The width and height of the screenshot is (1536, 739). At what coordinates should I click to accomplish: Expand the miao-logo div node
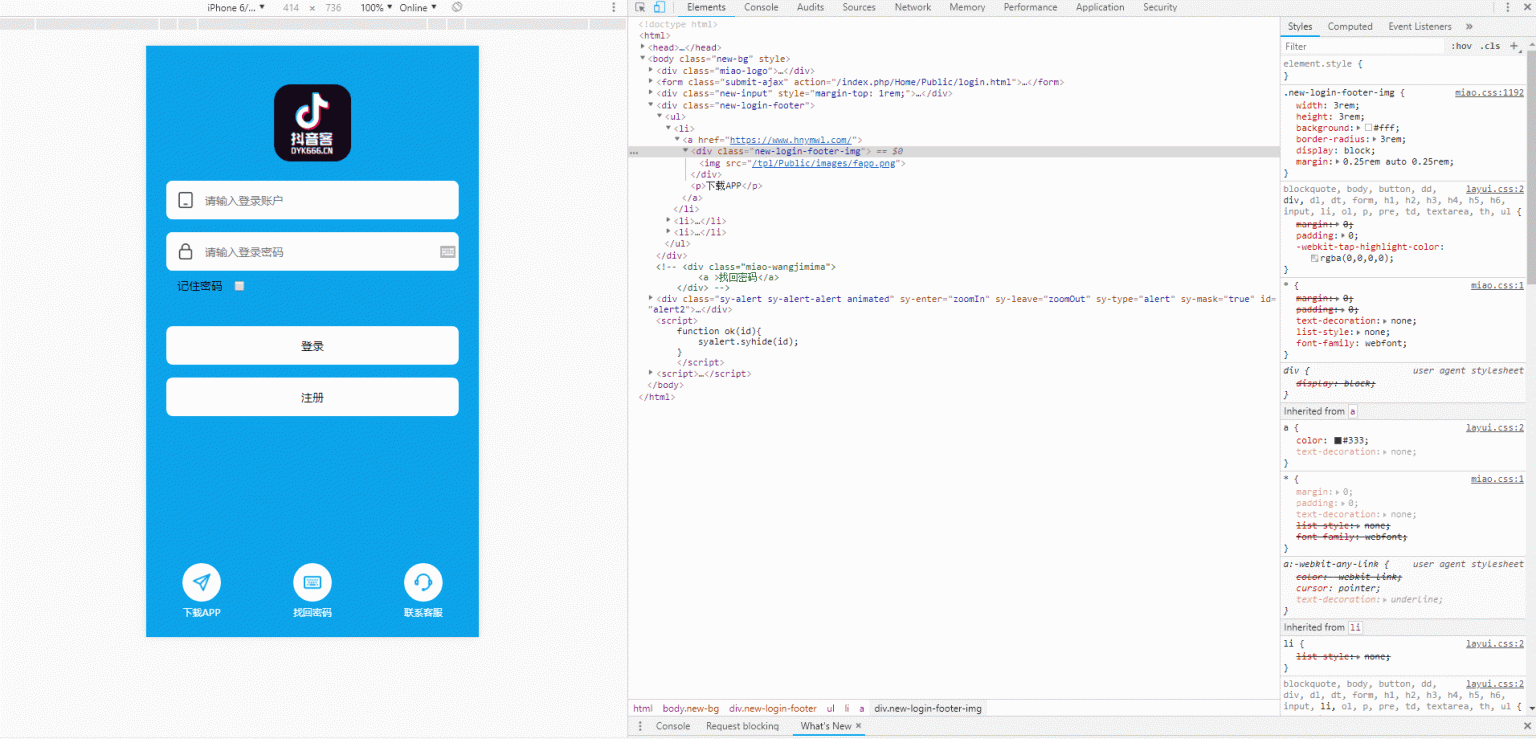click(x=651, y=70)
